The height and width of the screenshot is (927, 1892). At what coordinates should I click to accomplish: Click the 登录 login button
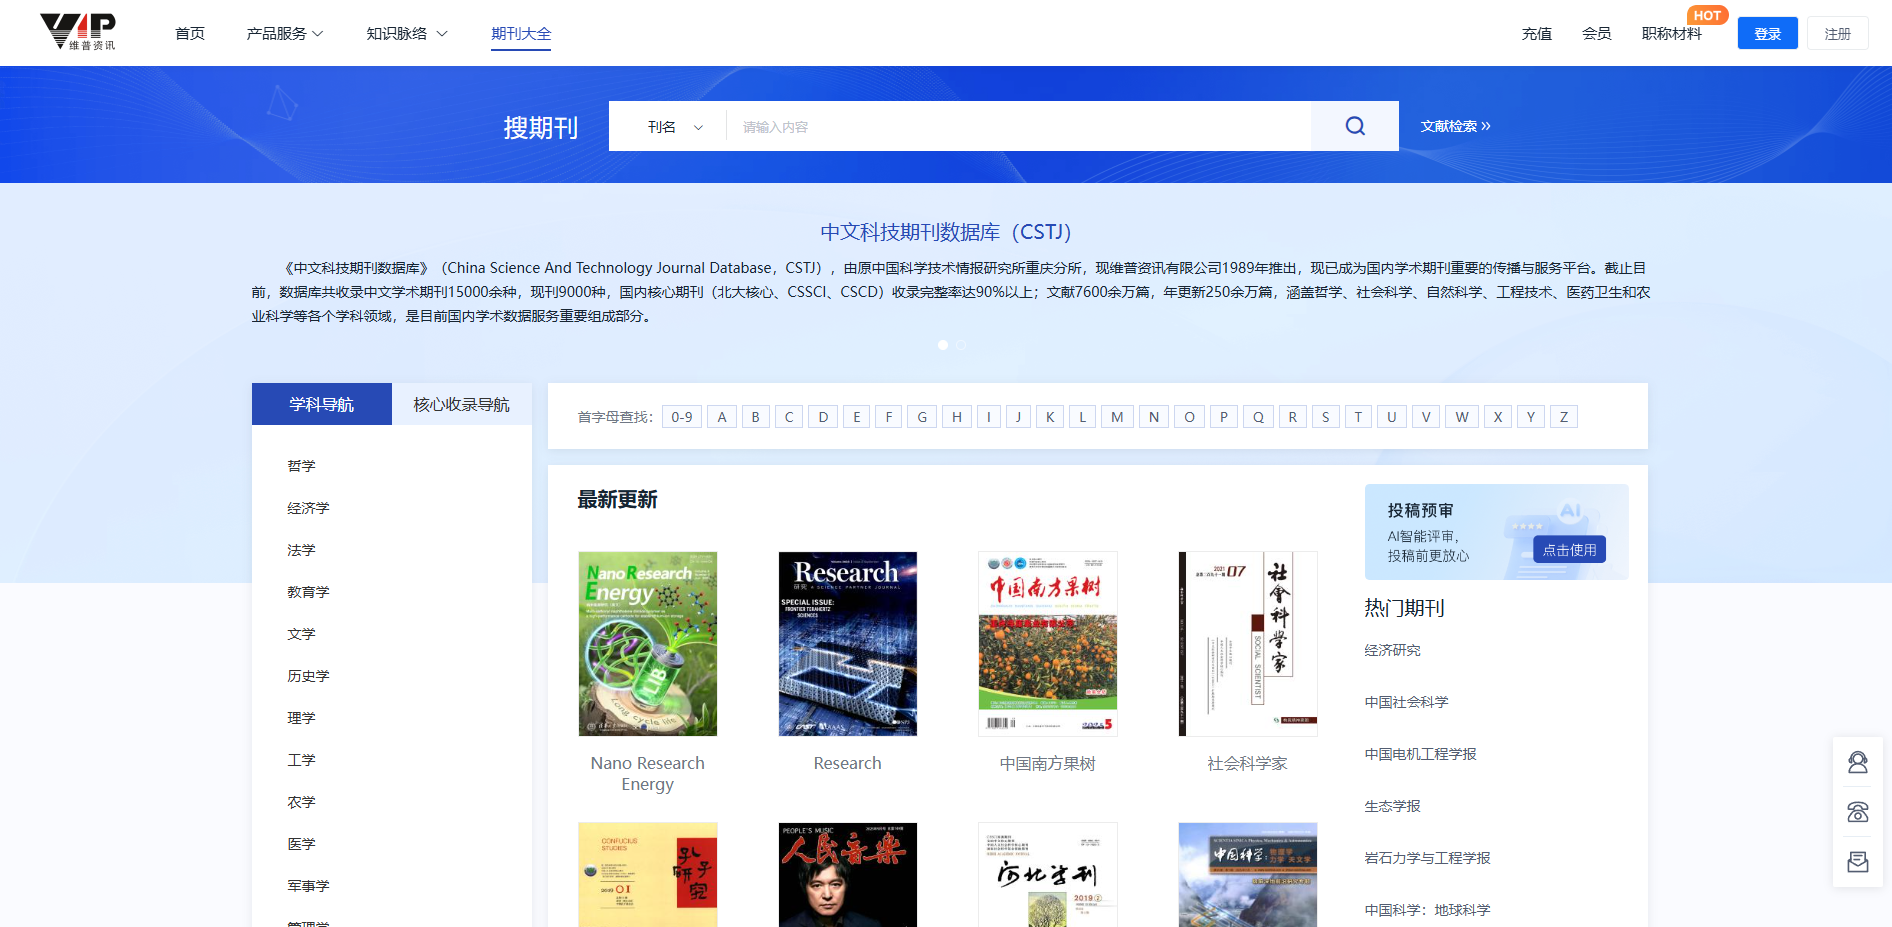(1767, 32)
